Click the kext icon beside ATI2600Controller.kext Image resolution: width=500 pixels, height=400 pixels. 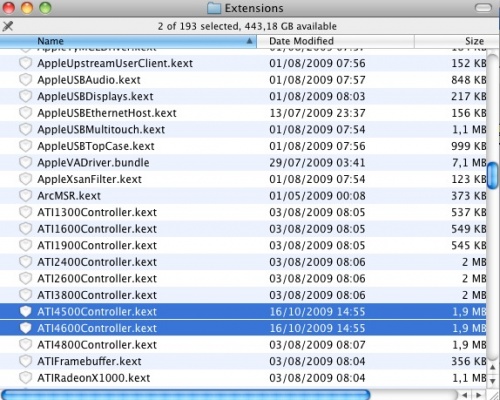coord(25,278)
